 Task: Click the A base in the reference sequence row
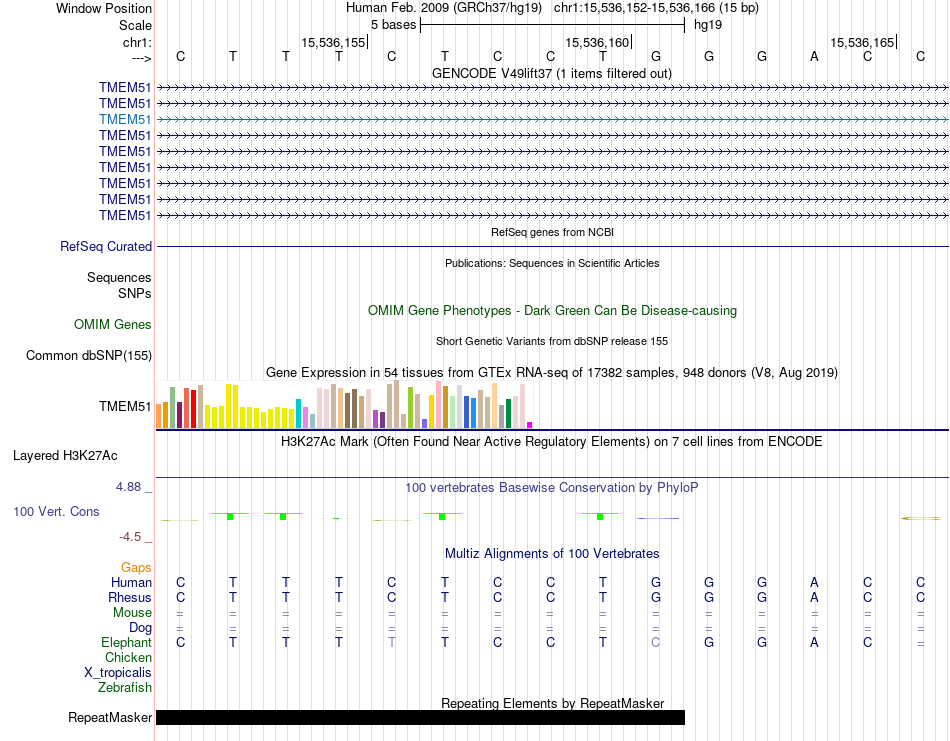[x=814, y=56]
